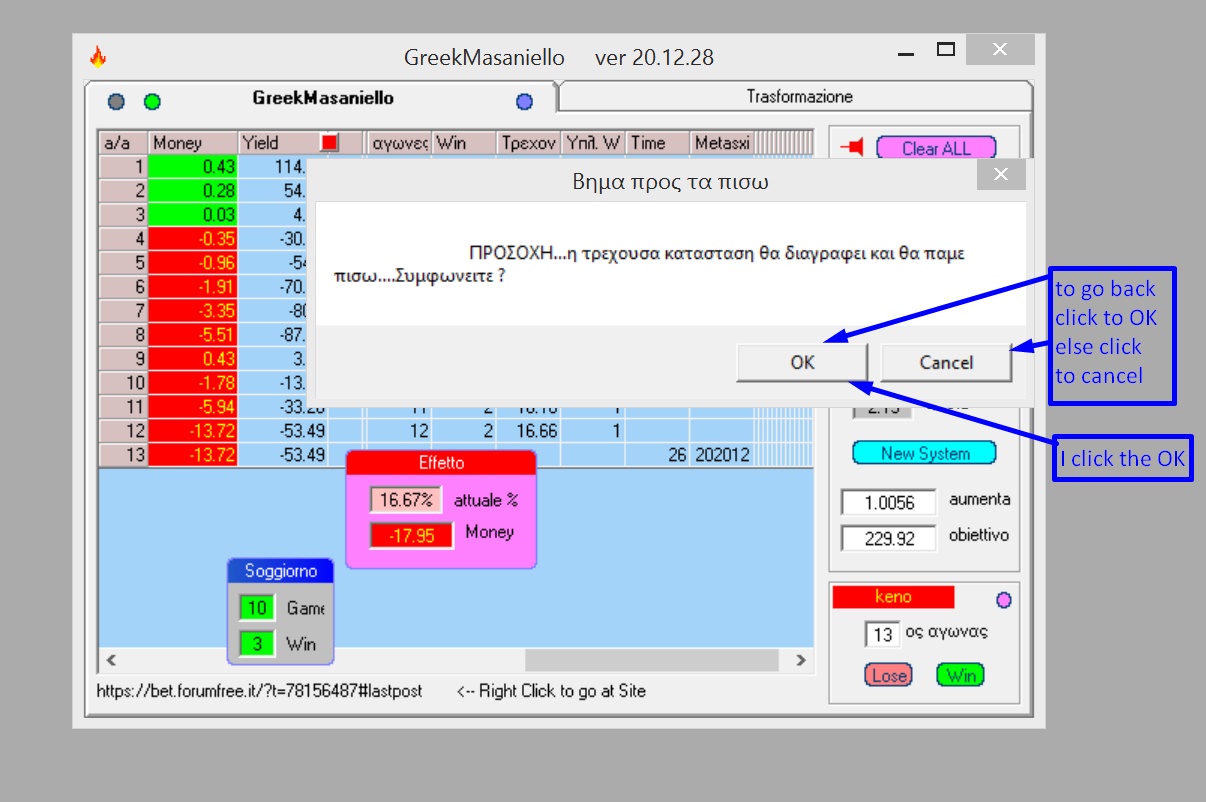
Task: Click the aumenta input field showing 1.0056
Action: pyautogui.click(x=888, y=502)
